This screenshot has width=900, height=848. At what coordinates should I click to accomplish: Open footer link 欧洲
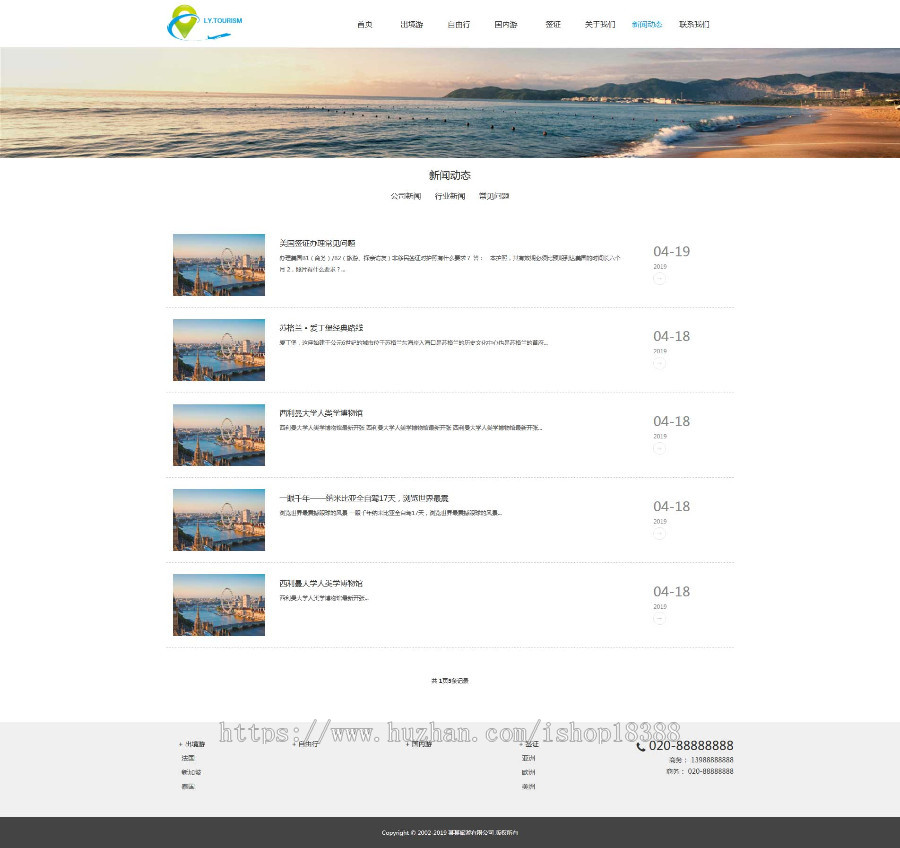(529, 773)
